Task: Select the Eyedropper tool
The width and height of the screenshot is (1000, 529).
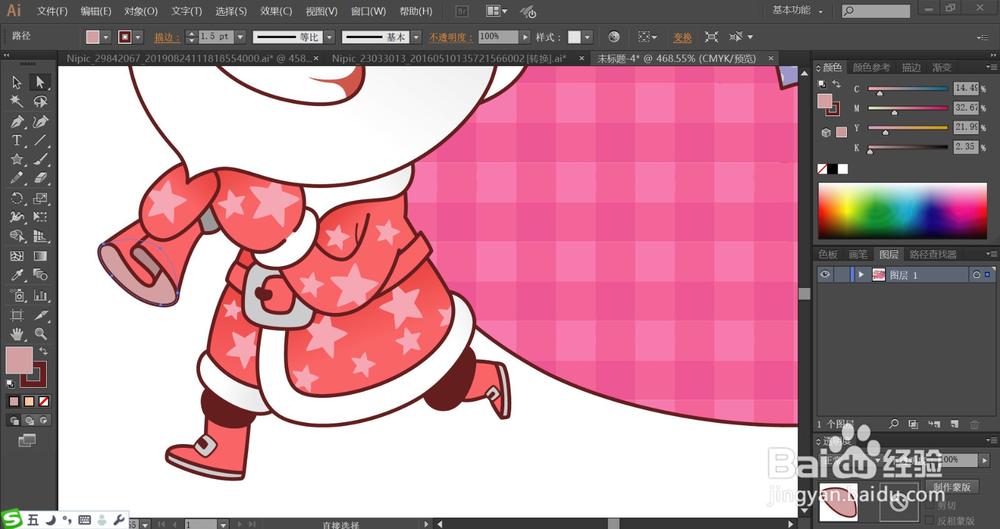Action: 17,276
